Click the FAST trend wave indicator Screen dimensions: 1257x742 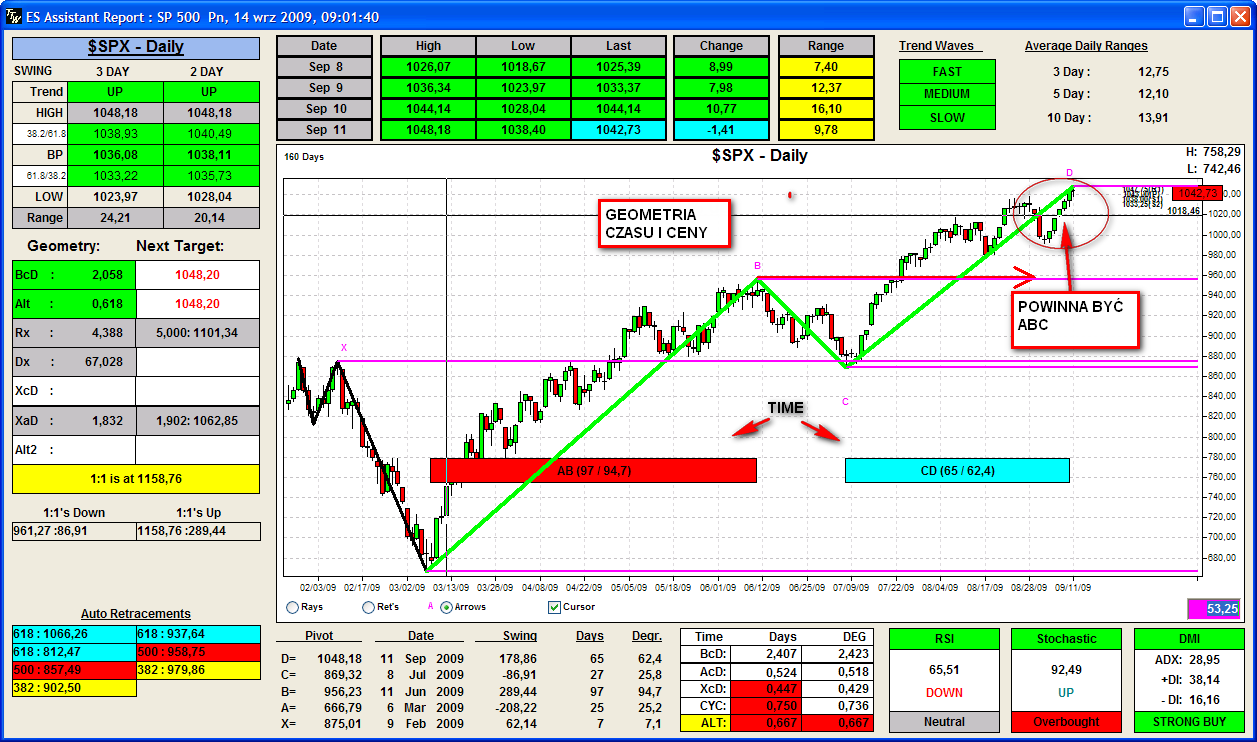(947, 72)
